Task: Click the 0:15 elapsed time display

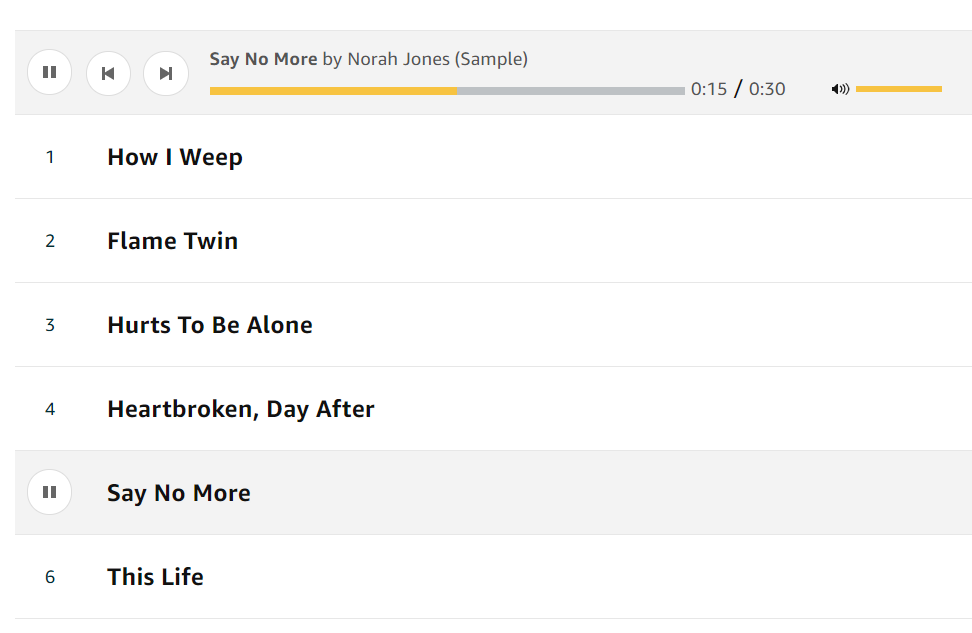Action: (x=709, y=89)
